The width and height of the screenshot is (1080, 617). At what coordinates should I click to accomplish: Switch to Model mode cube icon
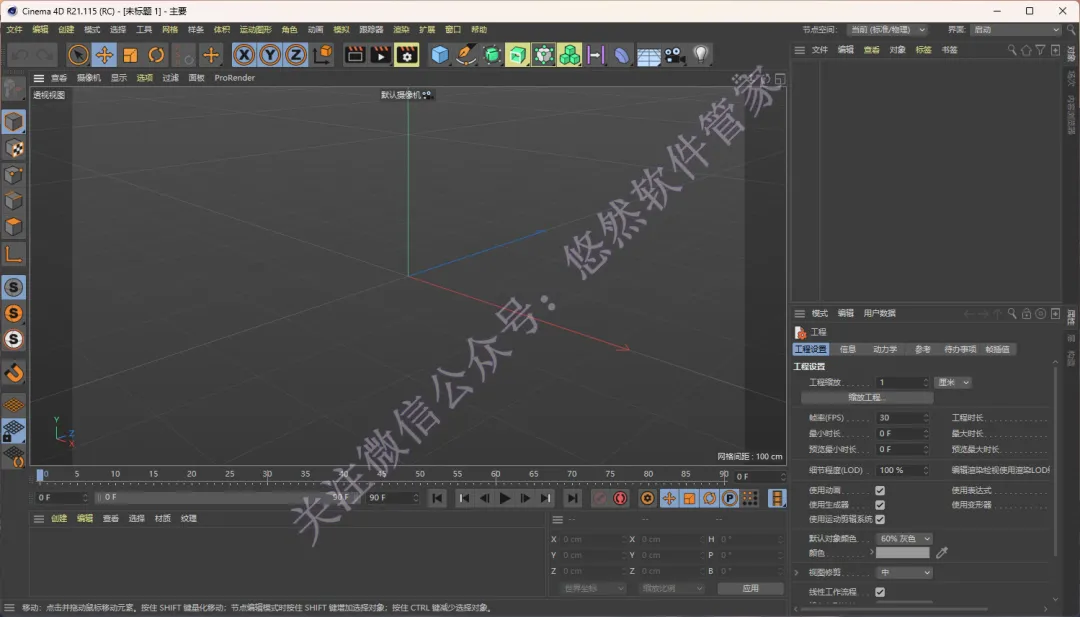pos(13,122)
